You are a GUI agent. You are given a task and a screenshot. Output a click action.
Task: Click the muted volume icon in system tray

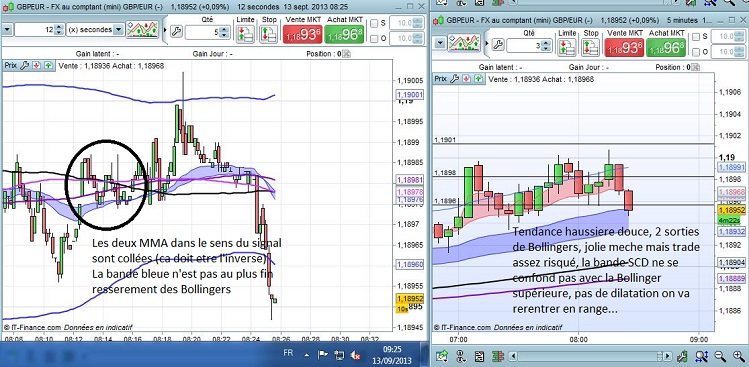[x=355, y=355]
